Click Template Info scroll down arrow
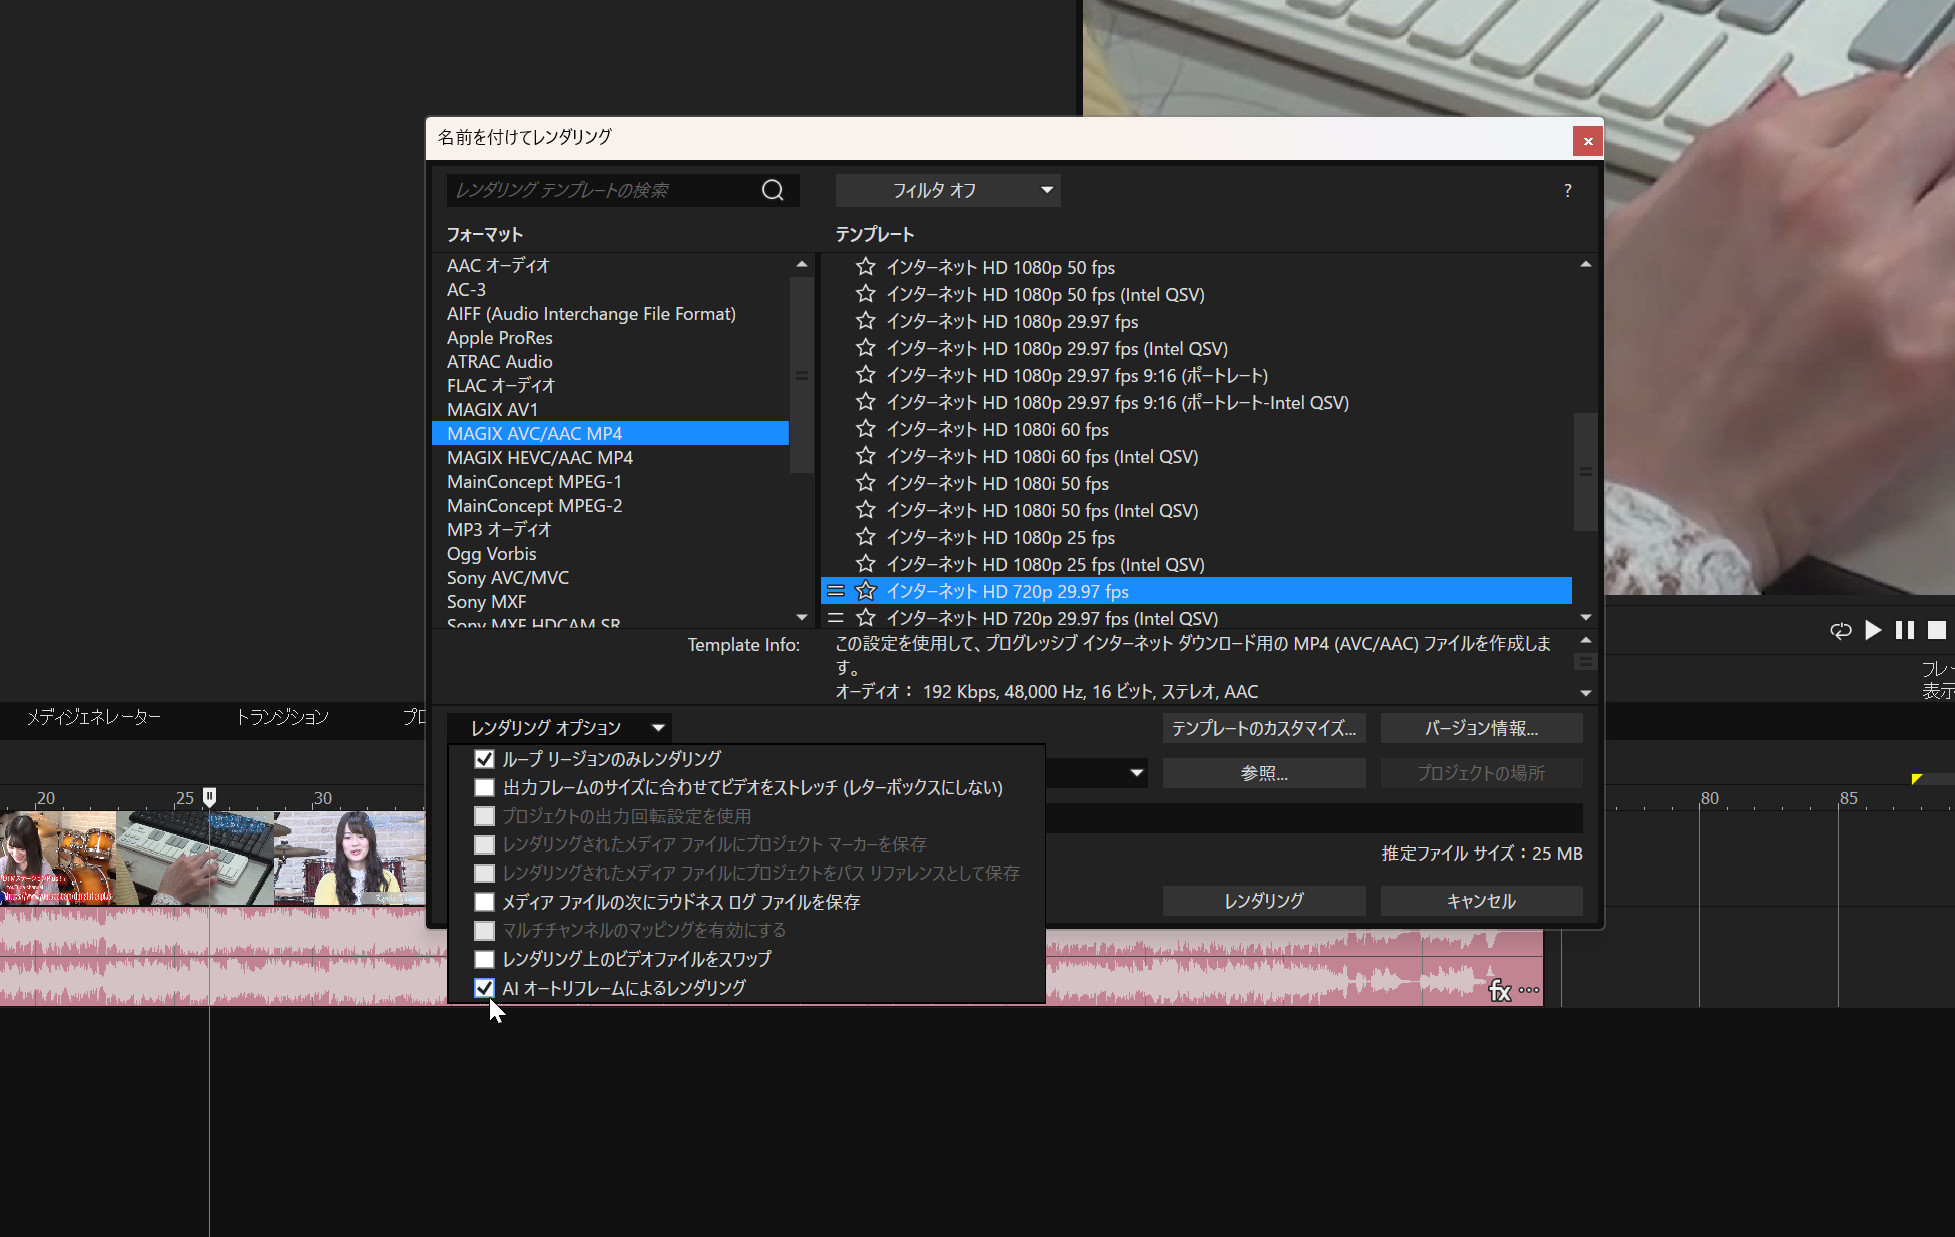The width and height of the screenshot is (1955, 1237). 1585,693
